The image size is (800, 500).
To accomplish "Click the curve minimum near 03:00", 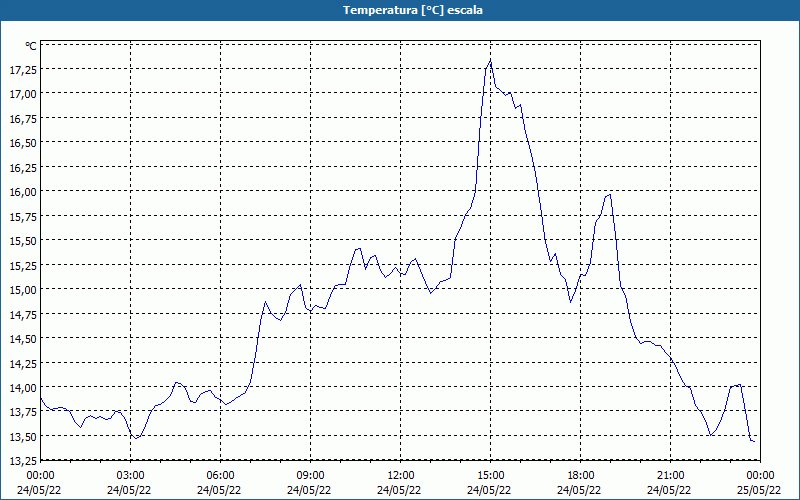I will [136, 438].
